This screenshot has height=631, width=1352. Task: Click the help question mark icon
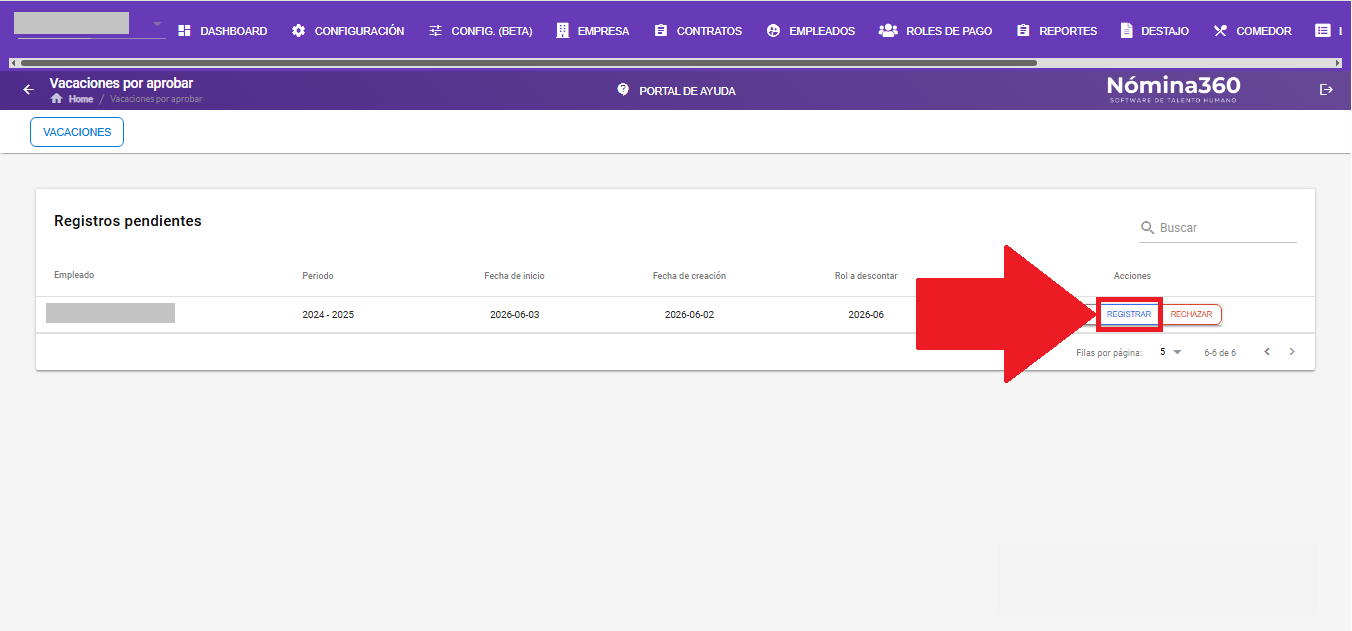click(x=623, y=89)
